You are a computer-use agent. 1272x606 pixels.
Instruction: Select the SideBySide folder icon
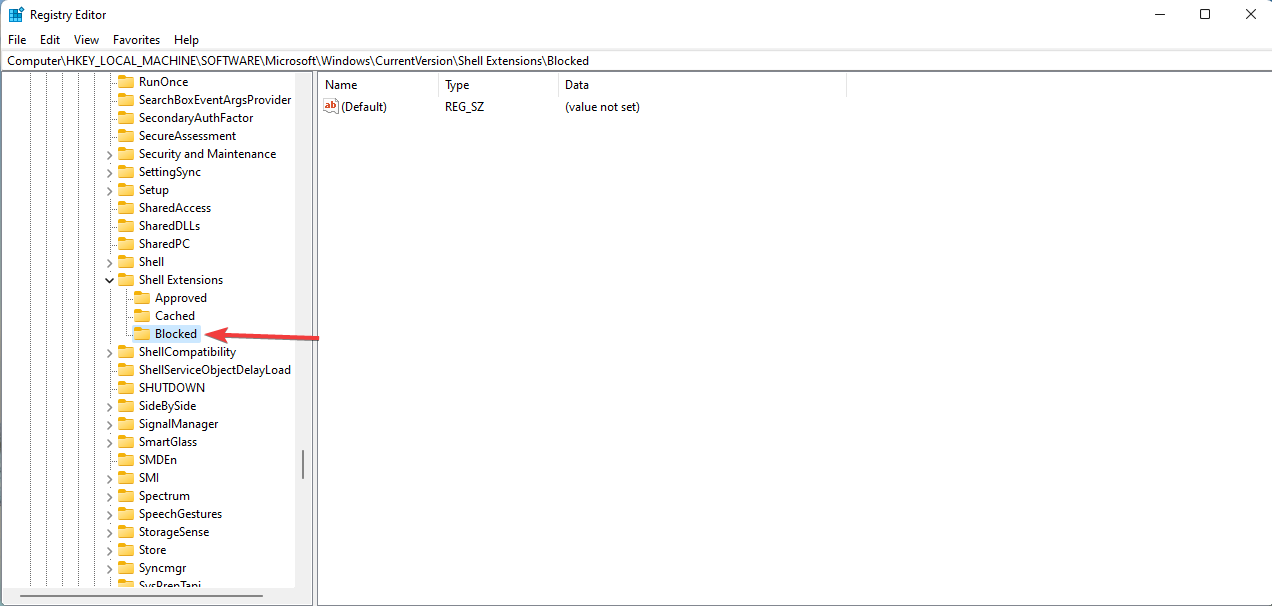(x=125, y=406)
